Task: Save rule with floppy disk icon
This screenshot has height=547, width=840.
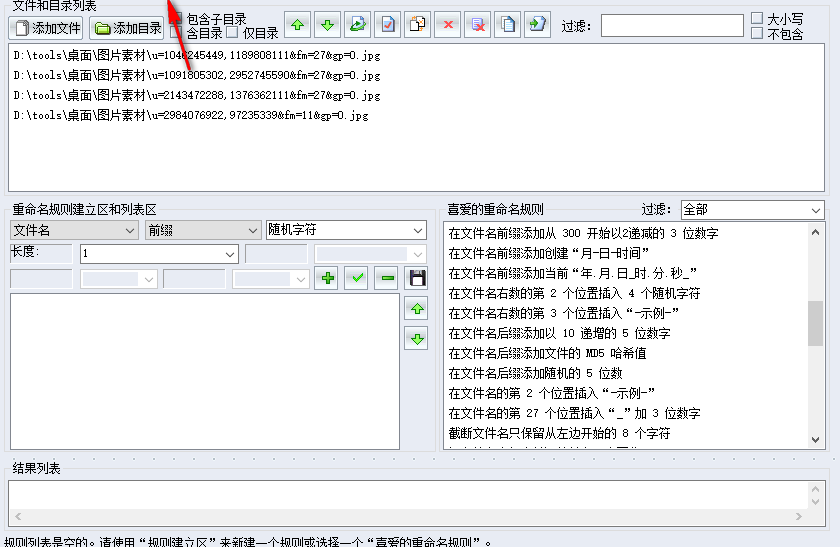Action: (416, 278)
